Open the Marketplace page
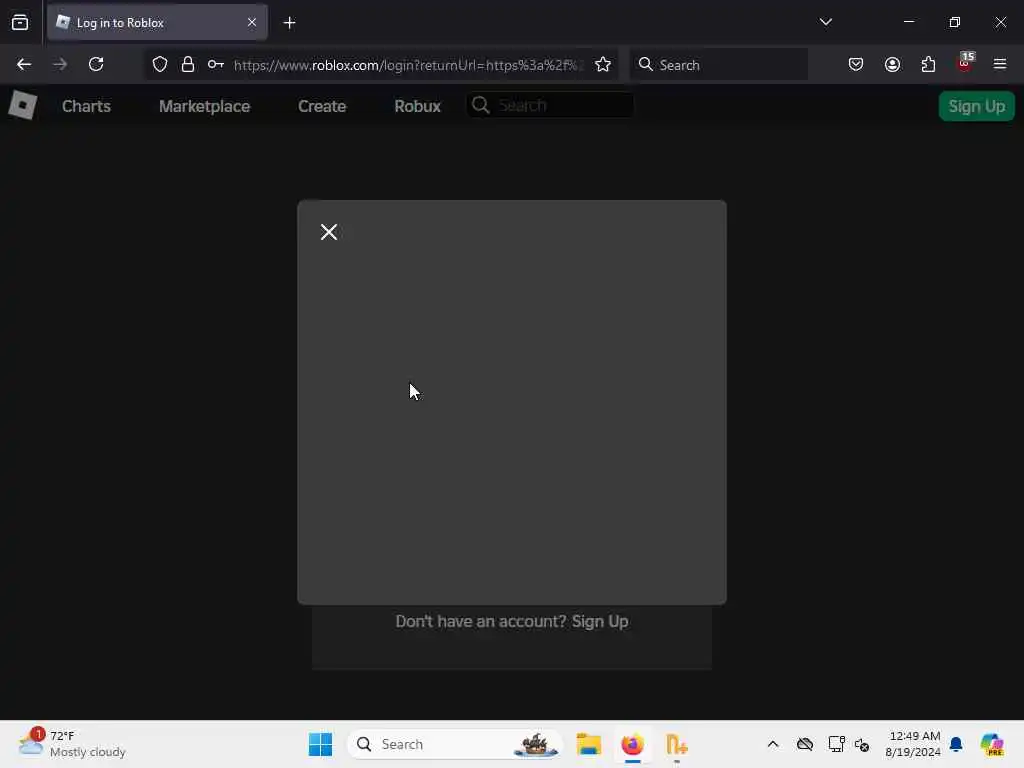Viewport: 1024px width, 768px height. pyautogui.click(x=204, y=106)
